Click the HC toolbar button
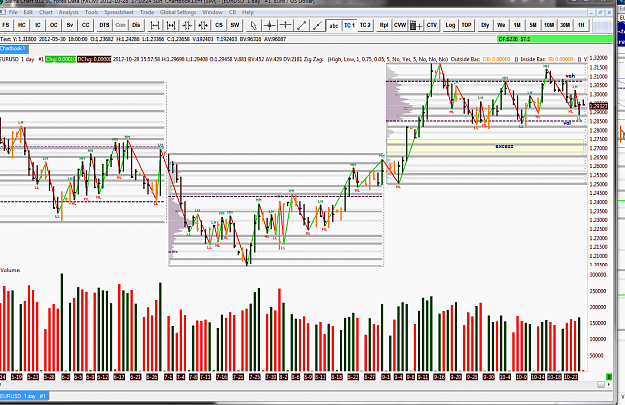Viewport: 625px width, 405px height. (x=22, y=25)
